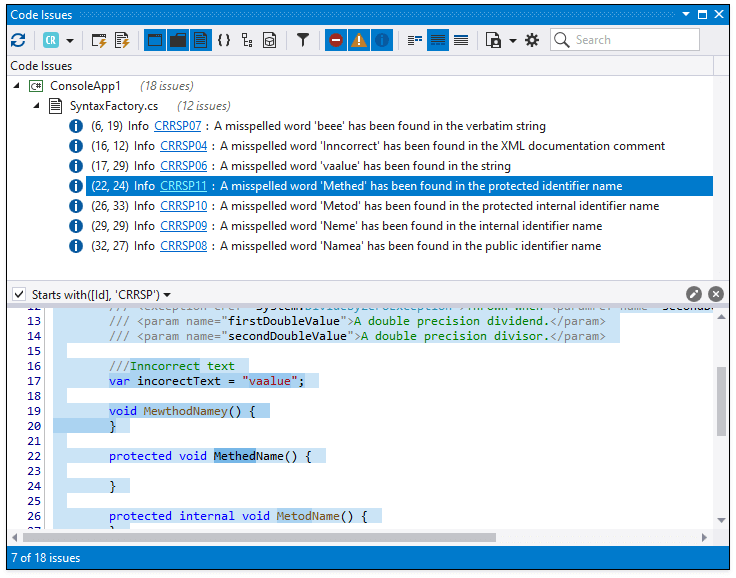Click the curly braces scope icon
The image size is (736, 578).
point(224,40)
